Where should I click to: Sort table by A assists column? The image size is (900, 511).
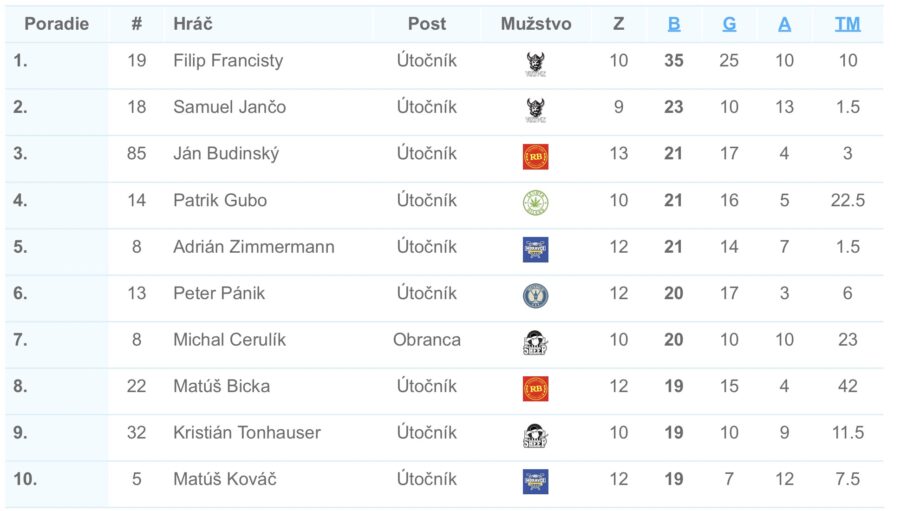pyautogui.click(x=784, y=24)
